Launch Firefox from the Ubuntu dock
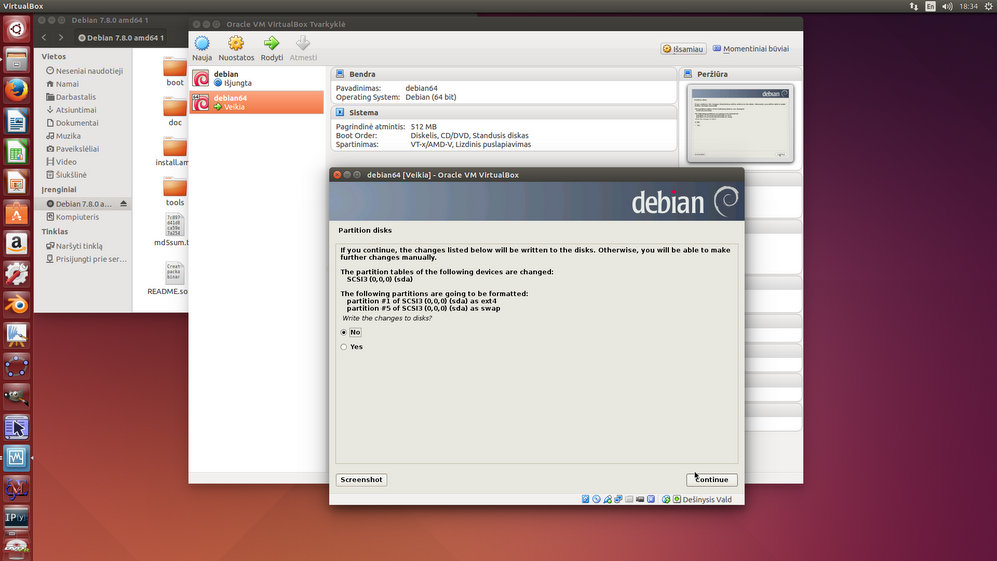997x561 pixels. click(x=16, y=91)
